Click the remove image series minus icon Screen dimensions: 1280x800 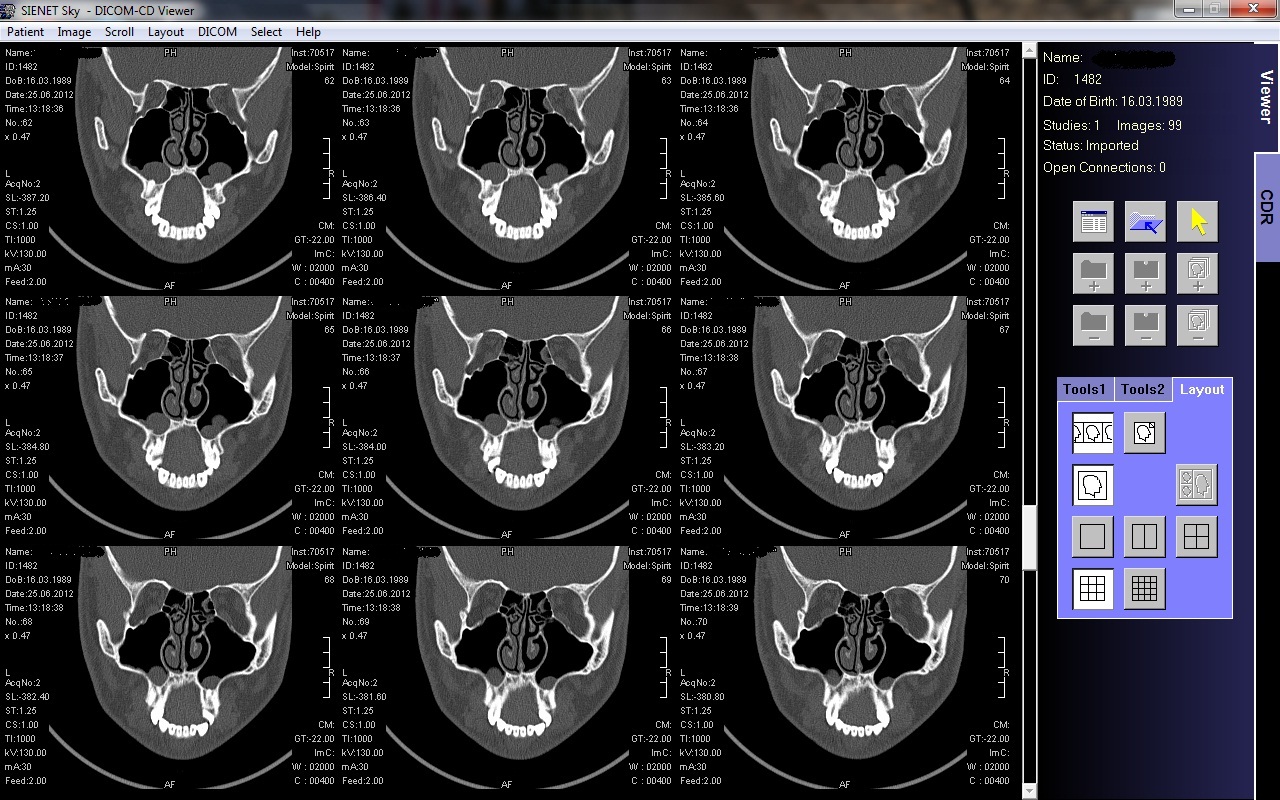(x=1197, y=326)
